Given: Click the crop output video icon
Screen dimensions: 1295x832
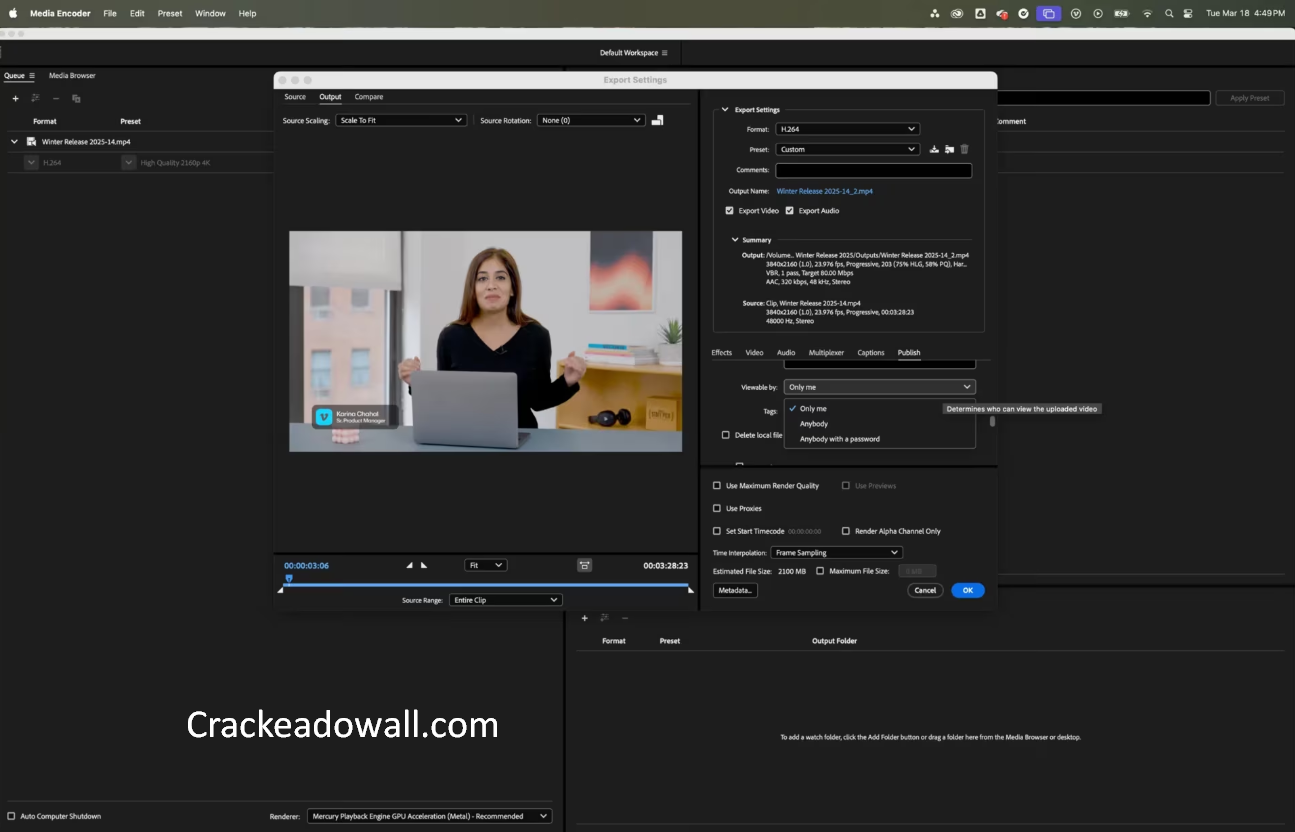Looking at the screenshot, I should coord(657,120).
